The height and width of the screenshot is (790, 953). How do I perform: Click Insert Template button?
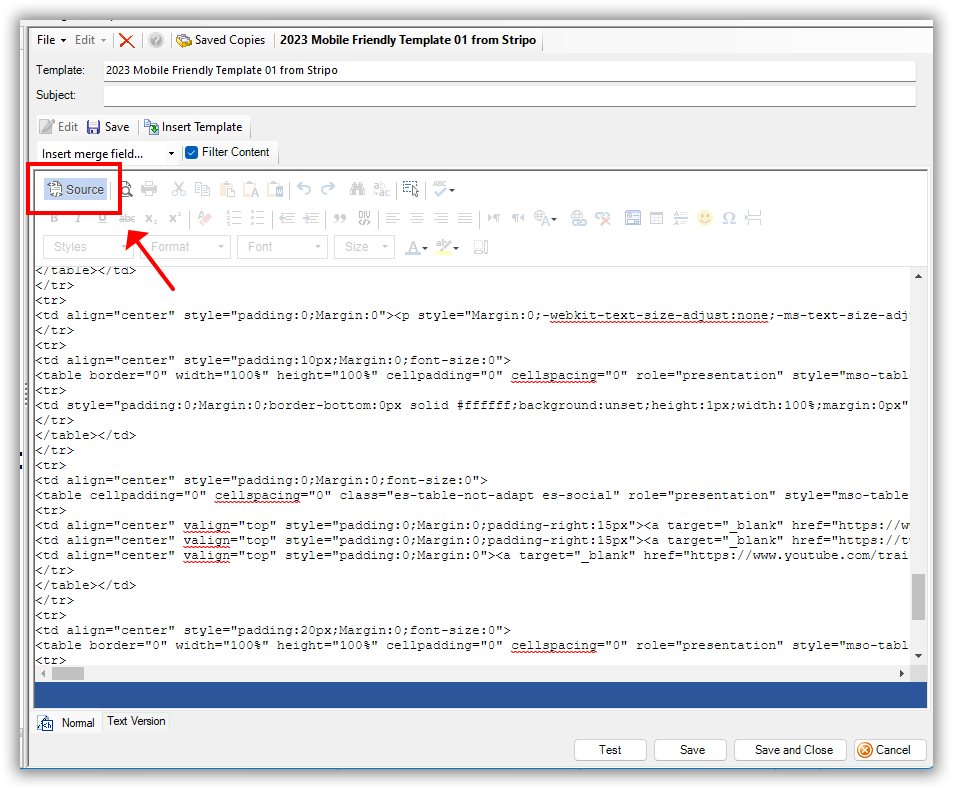(193, 127)
